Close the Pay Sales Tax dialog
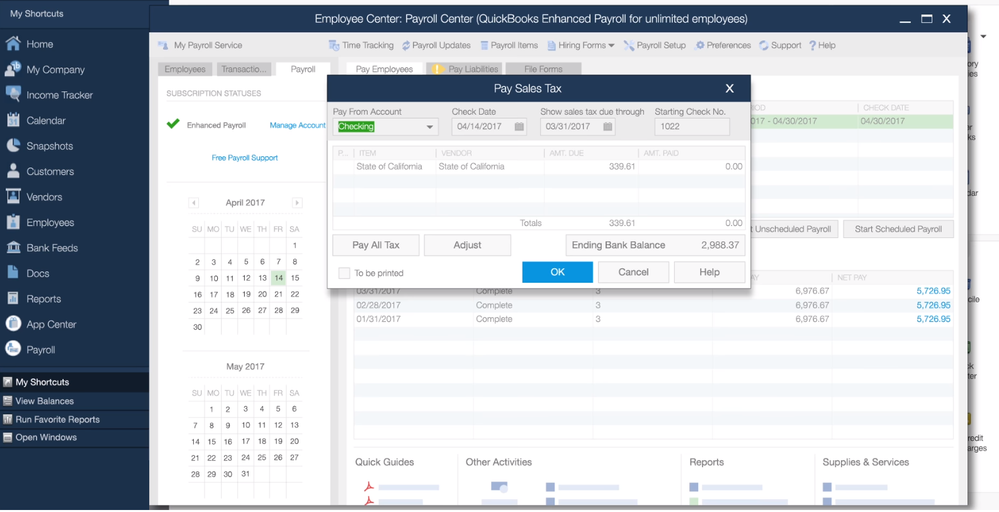This screenshot has height=512, width=999. click(729, 89)
